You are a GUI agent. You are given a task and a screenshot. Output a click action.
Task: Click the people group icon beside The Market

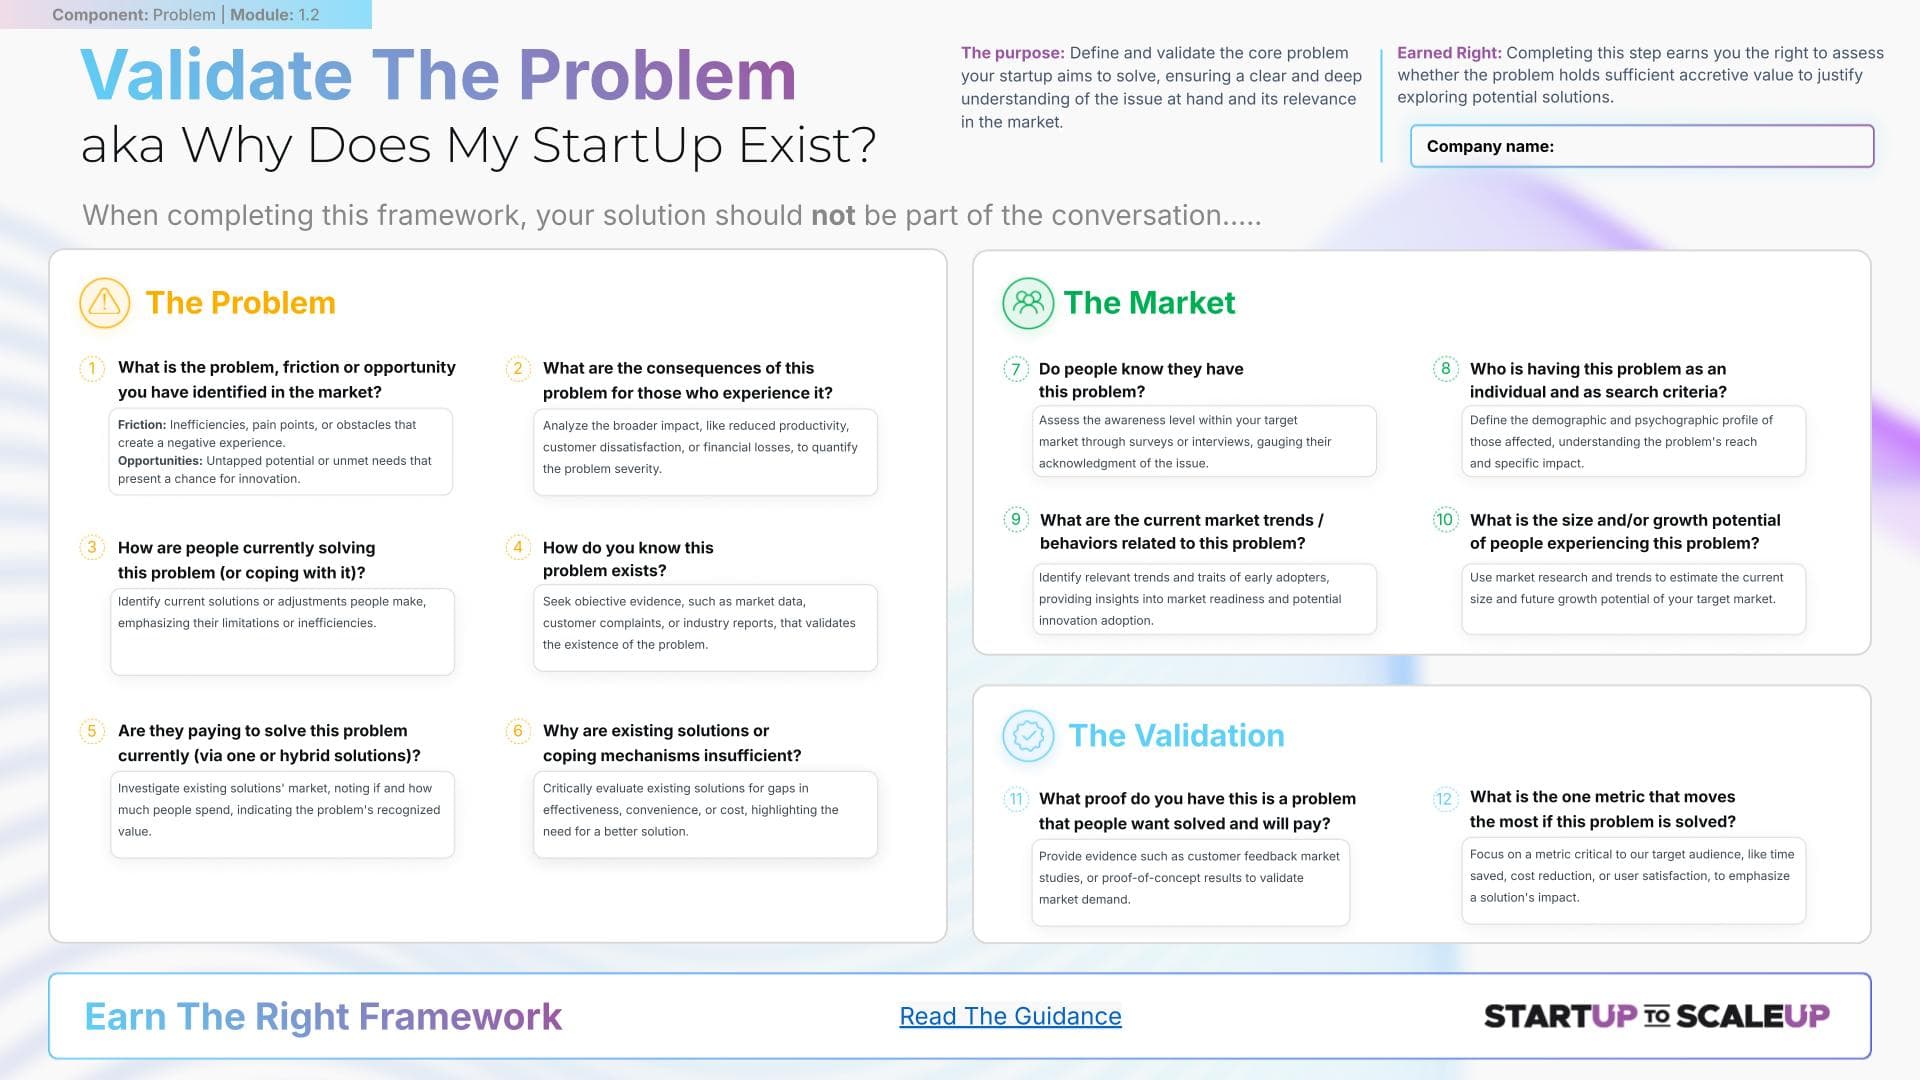[1028, 303]
